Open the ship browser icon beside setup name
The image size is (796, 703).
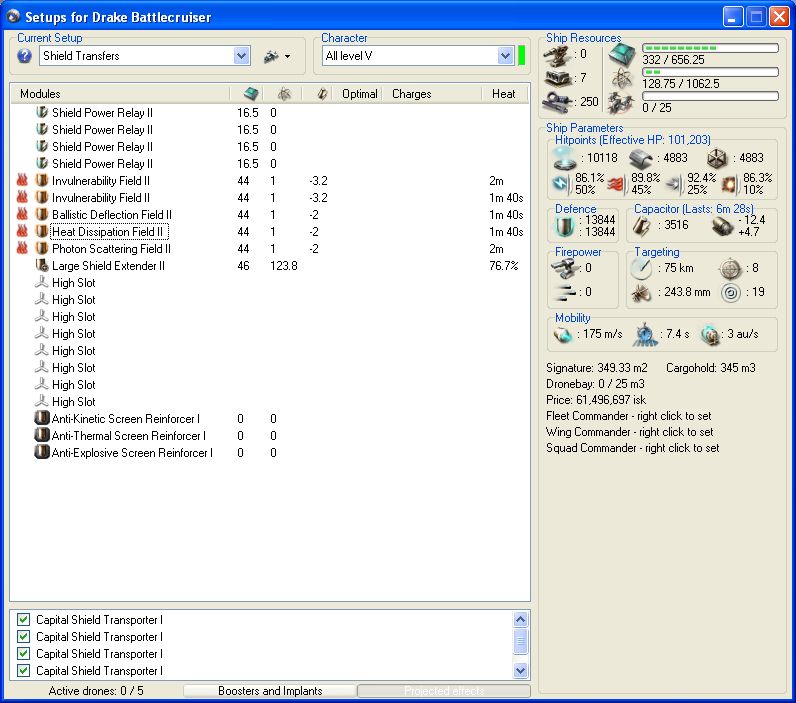click(272, 56)
